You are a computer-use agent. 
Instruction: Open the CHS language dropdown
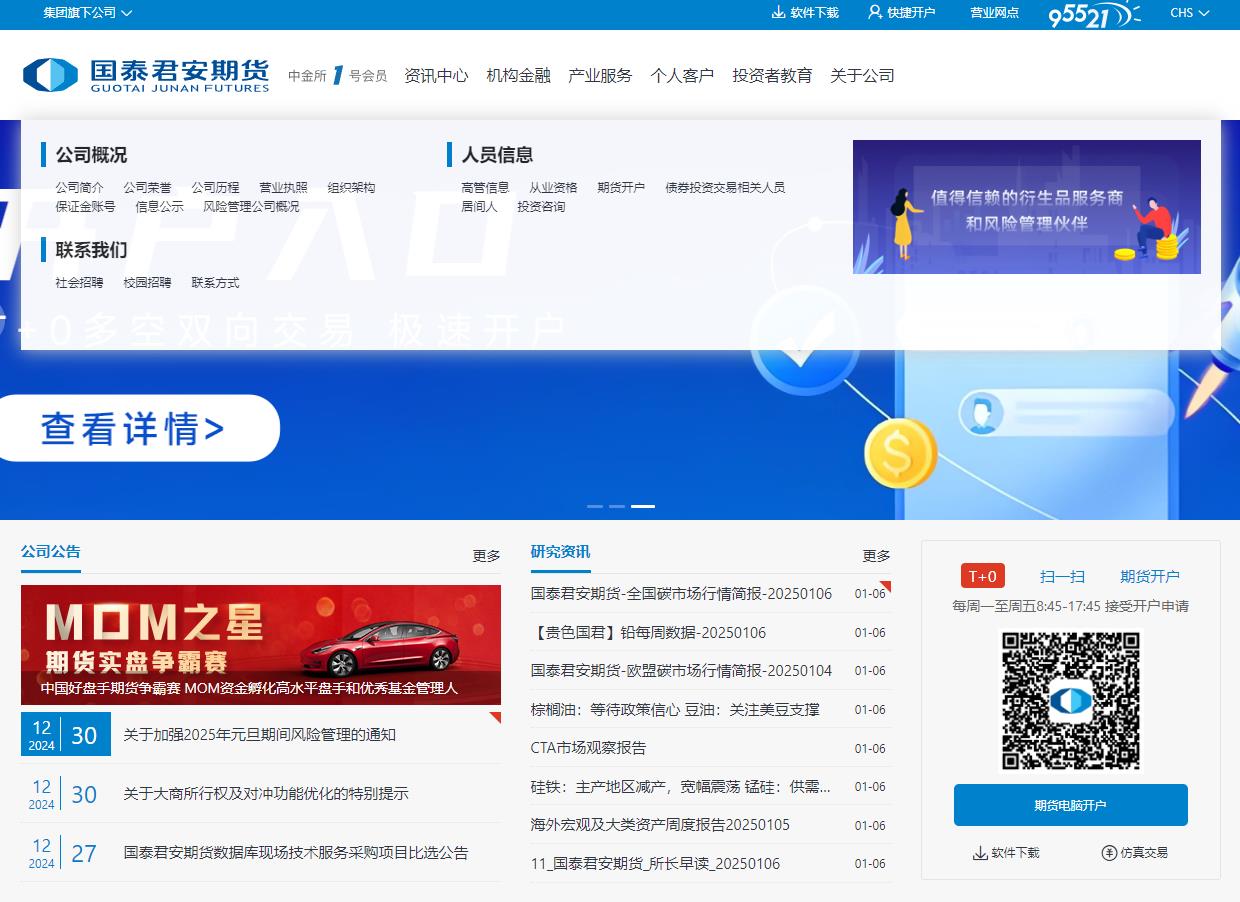(1190, 13)
